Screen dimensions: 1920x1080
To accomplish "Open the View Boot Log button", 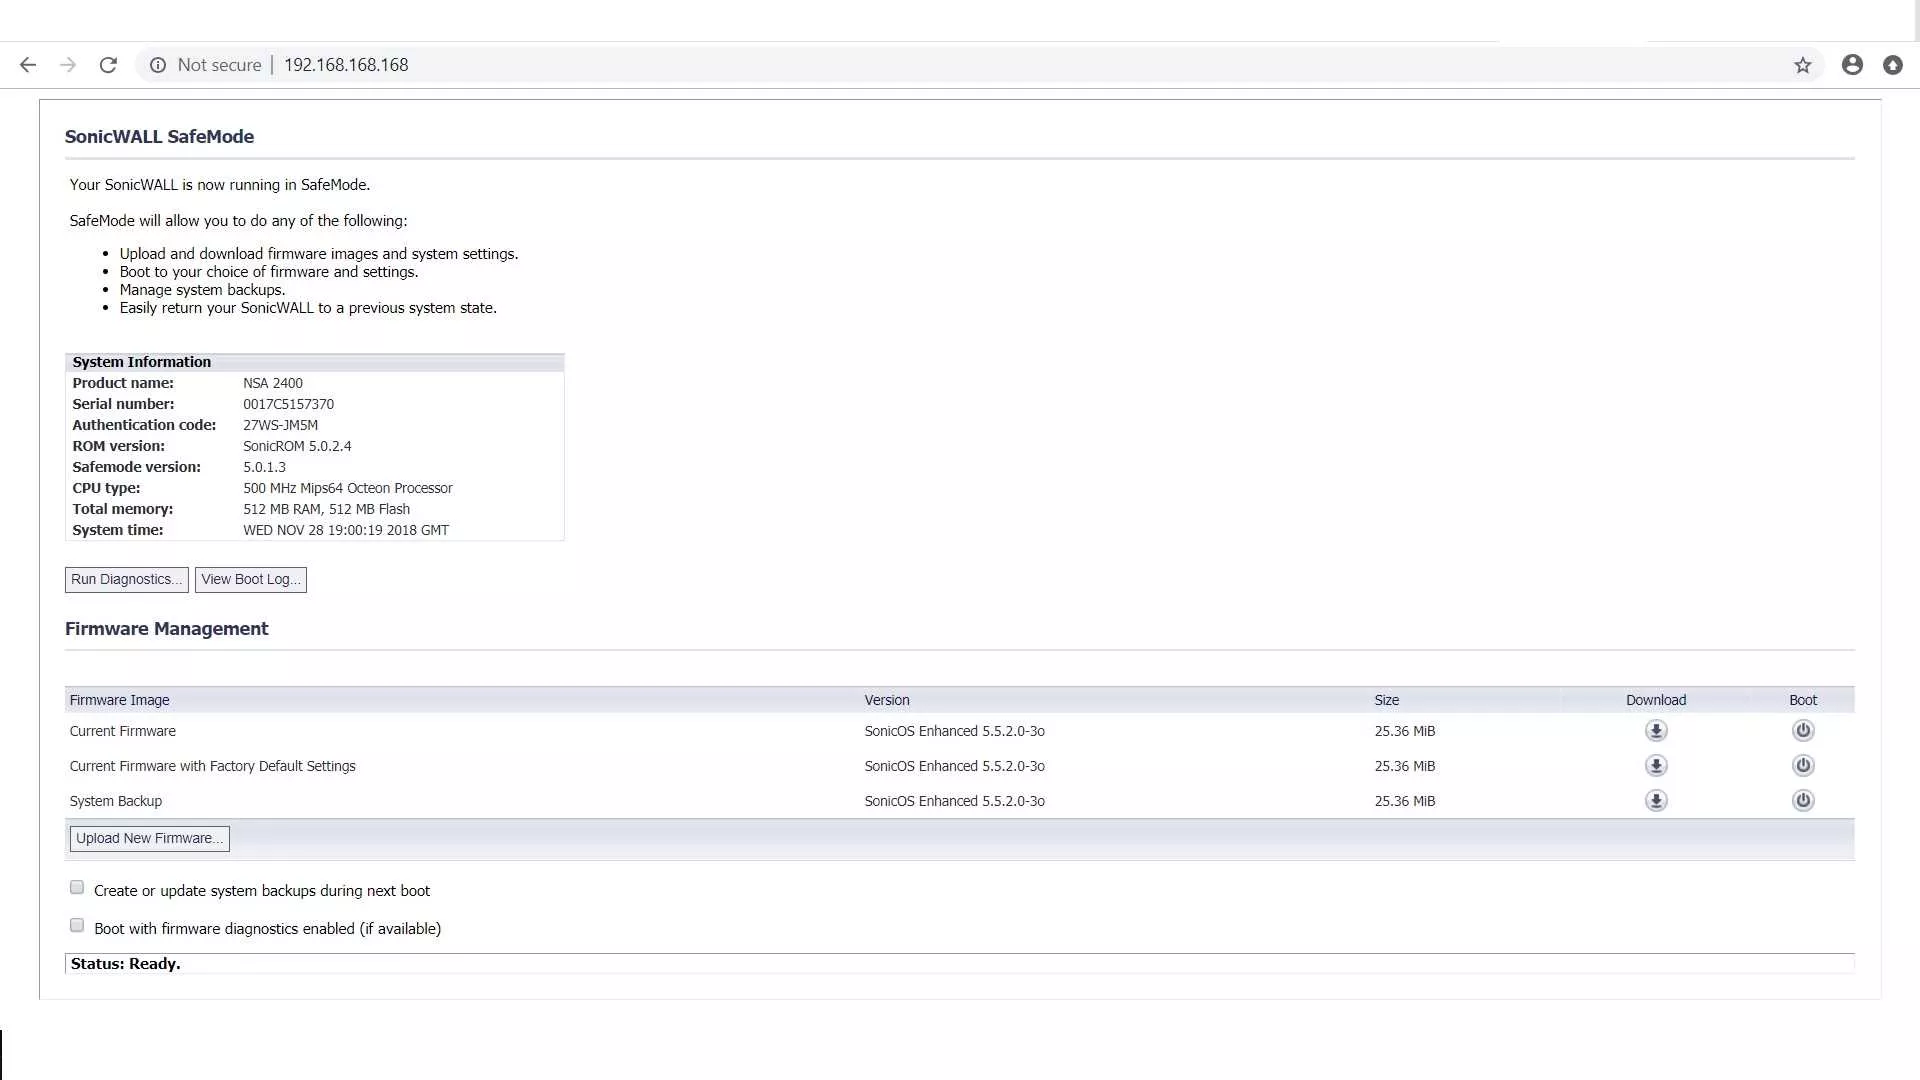I will 251,580.
